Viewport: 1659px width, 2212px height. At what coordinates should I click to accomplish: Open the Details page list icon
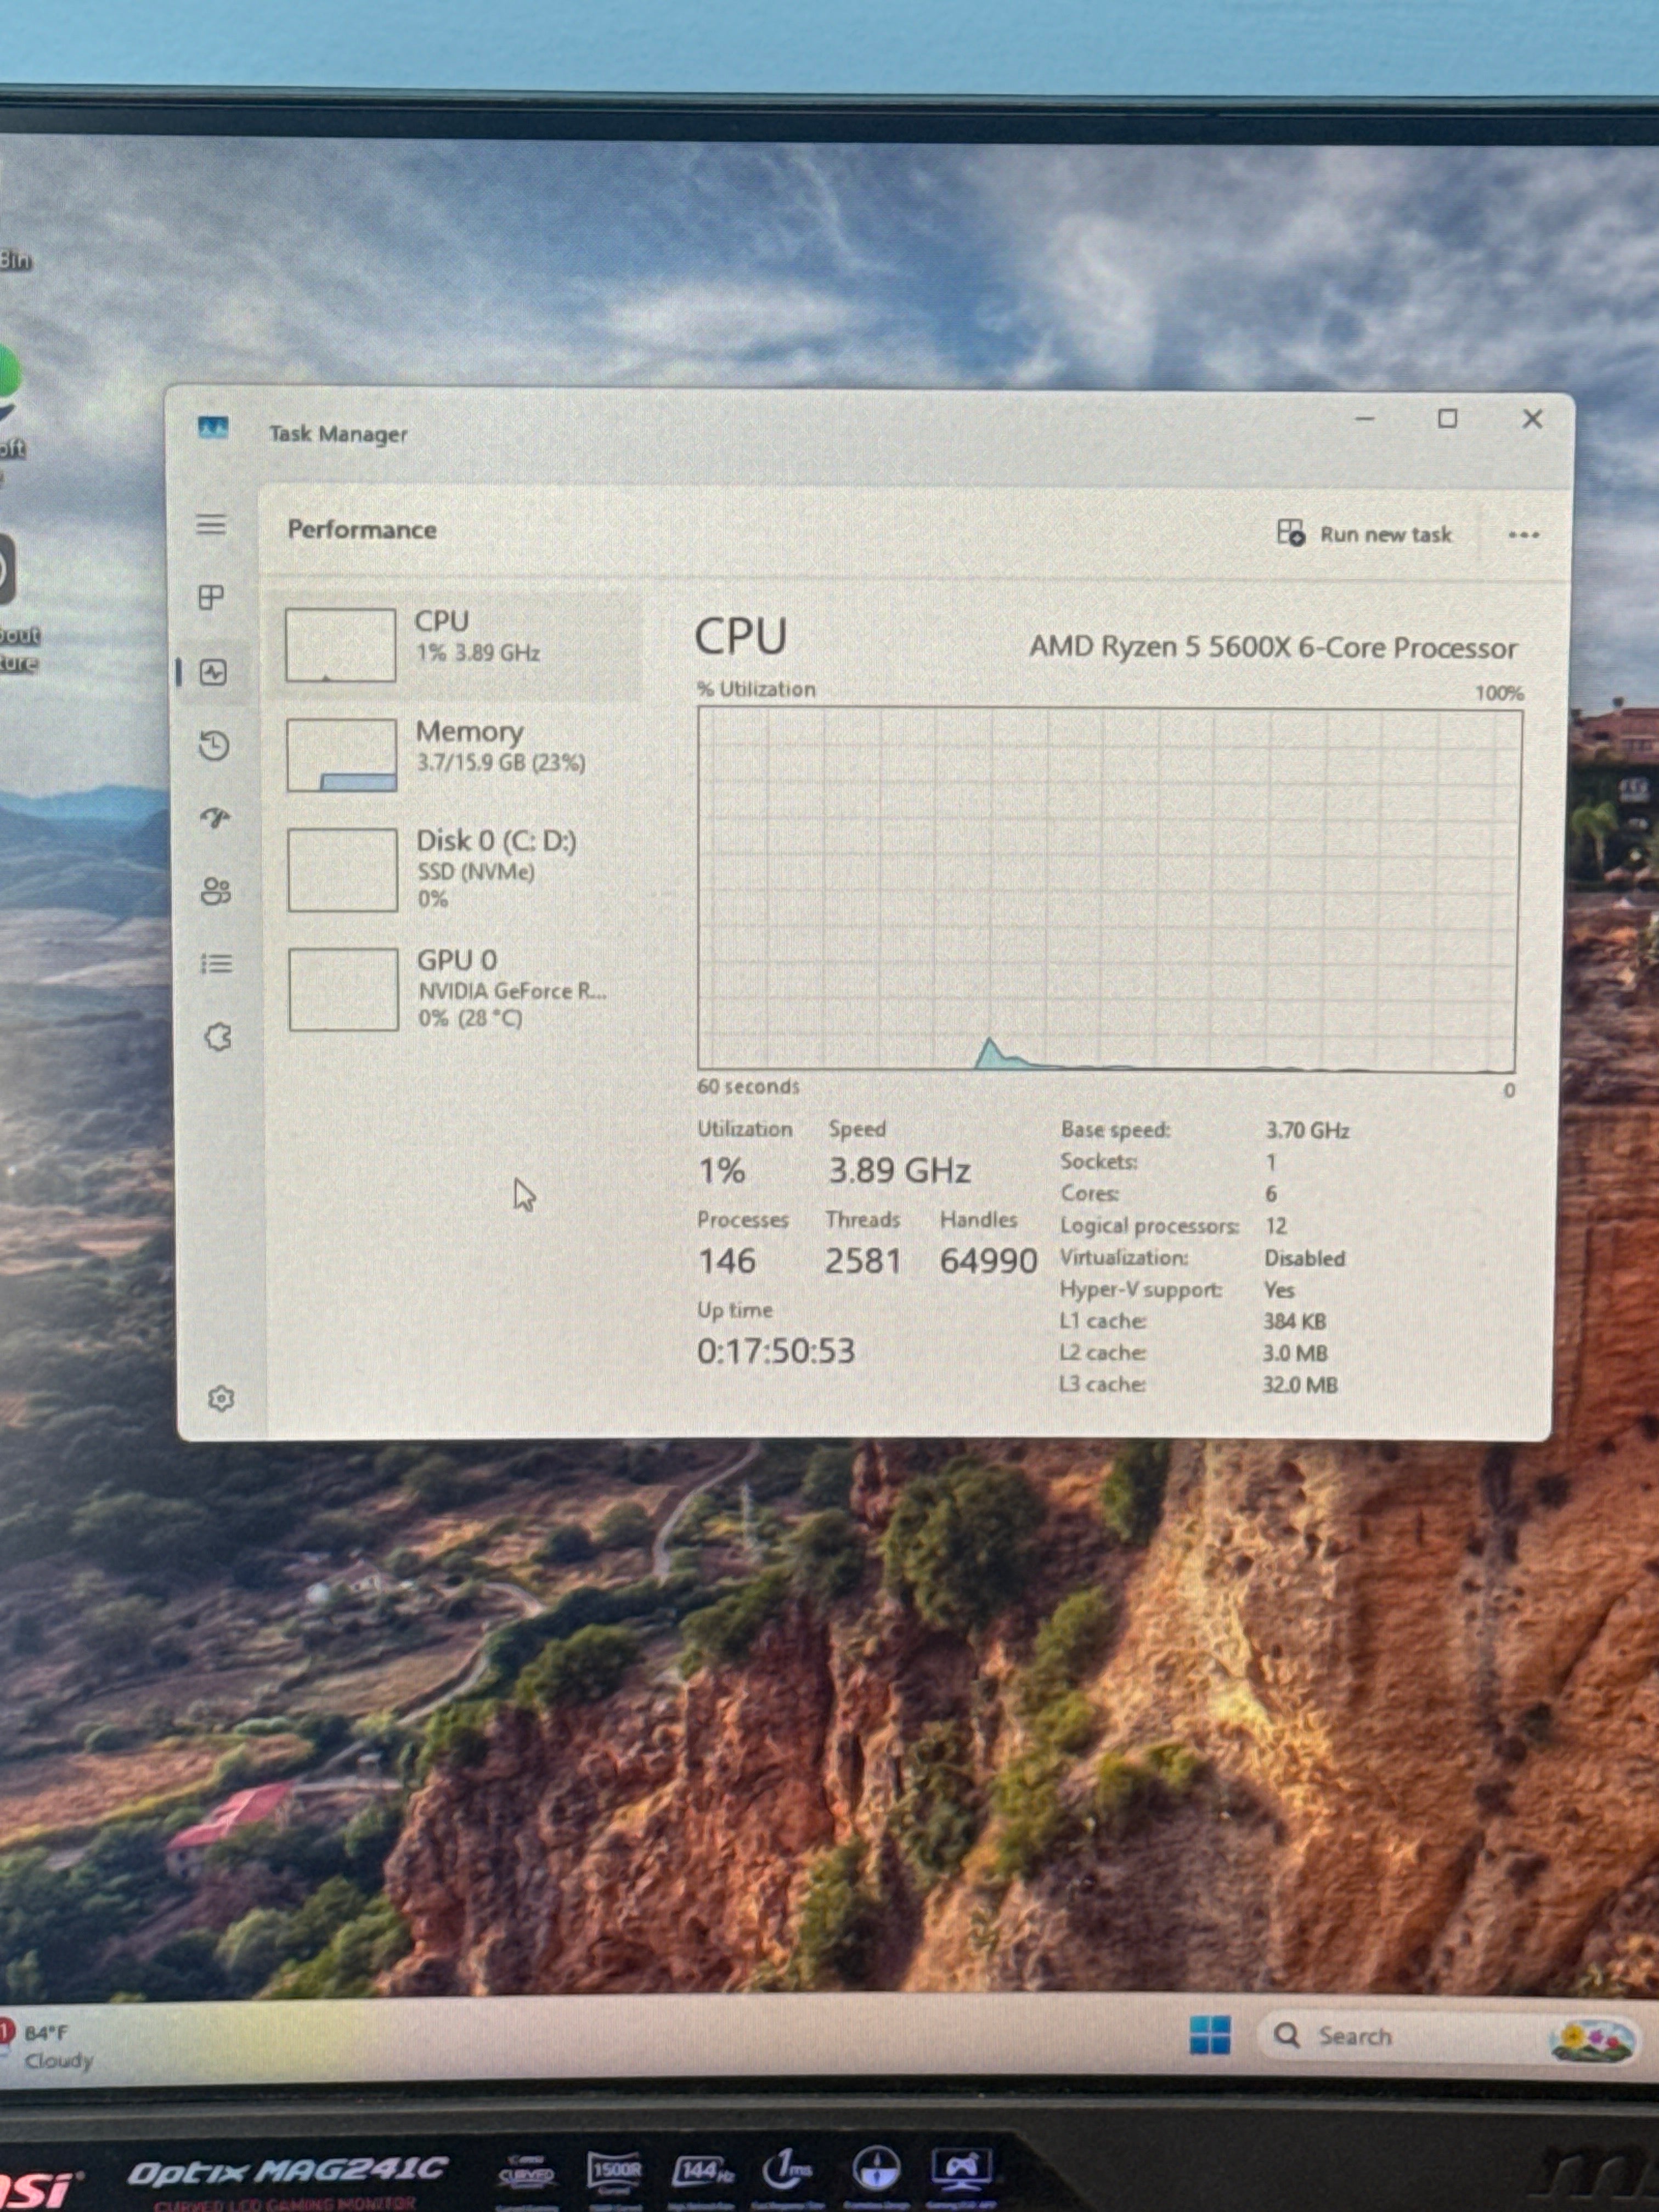[x=217, y=964]
